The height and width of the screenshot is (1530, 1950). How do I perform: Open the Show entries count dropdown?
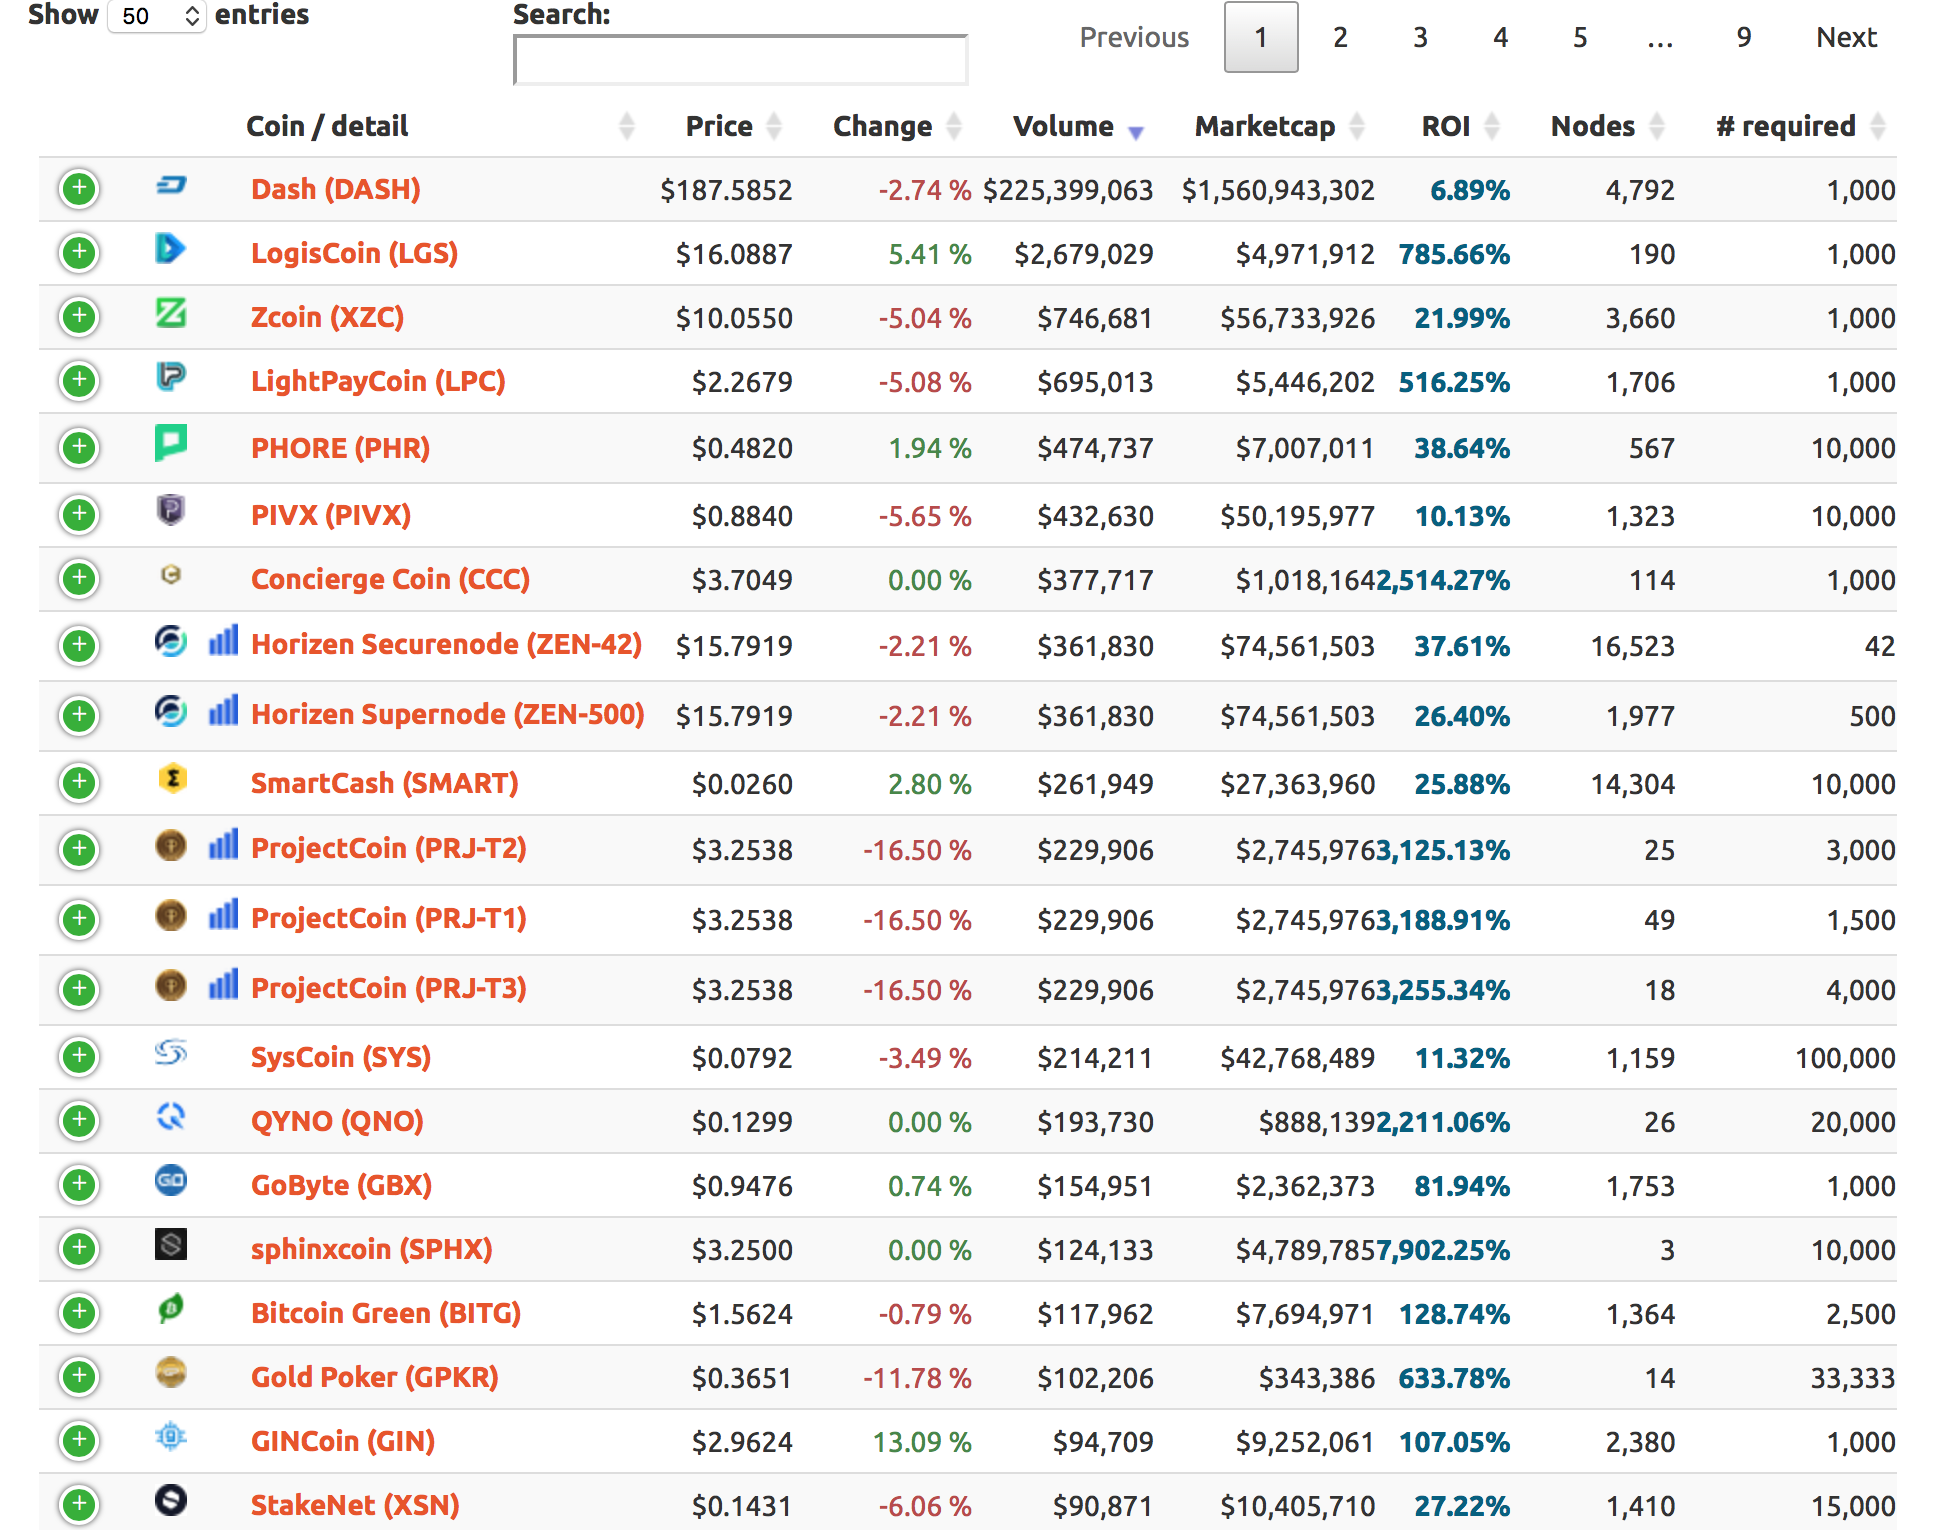click(x=156, y=16)
